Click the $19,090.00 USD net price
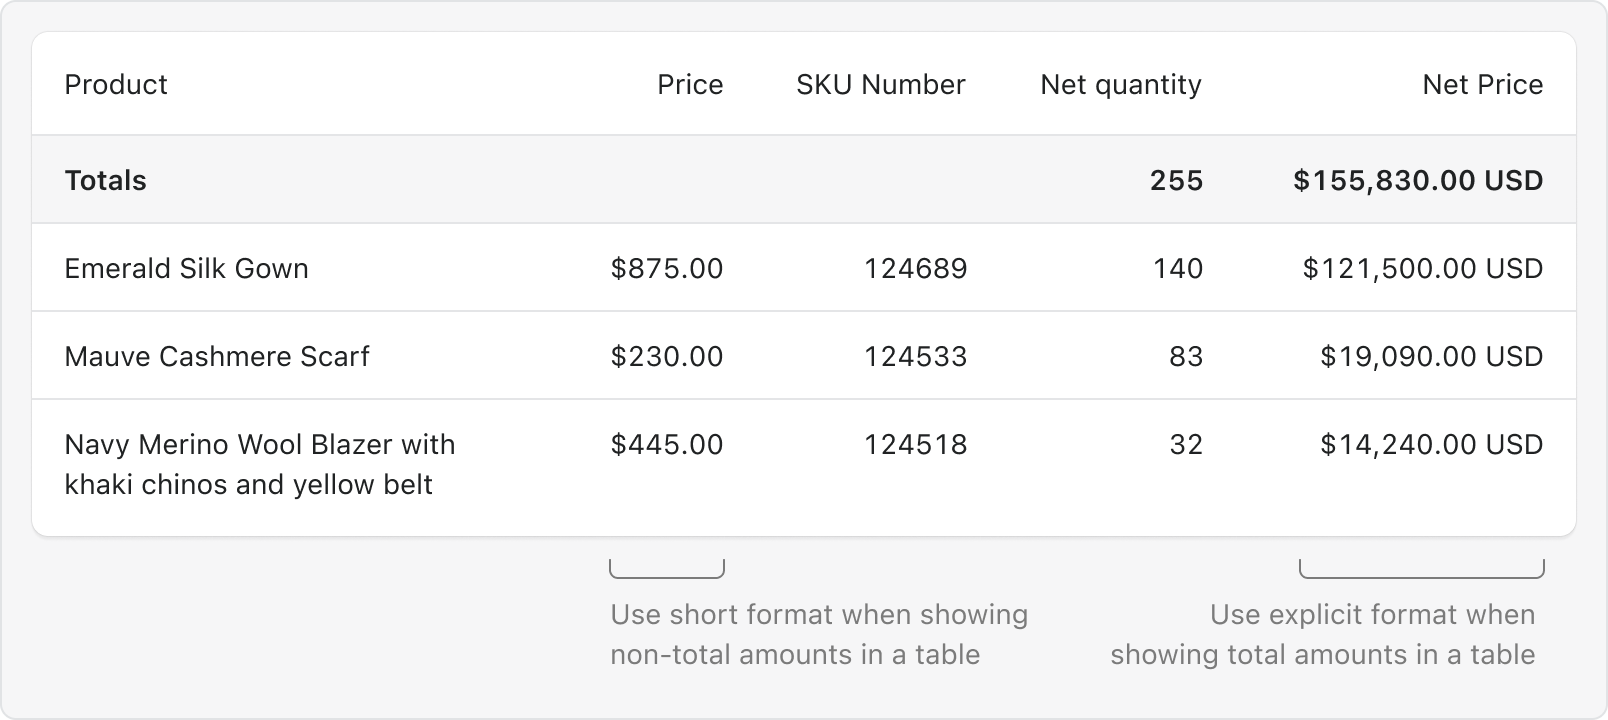Viewport: 1608px width, 720px height. click(1432, 356)
